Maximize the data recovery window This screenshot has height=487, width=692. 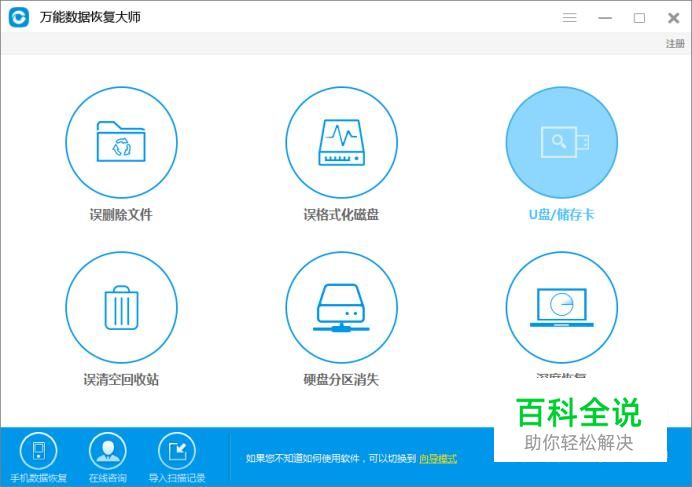[639, 18]
